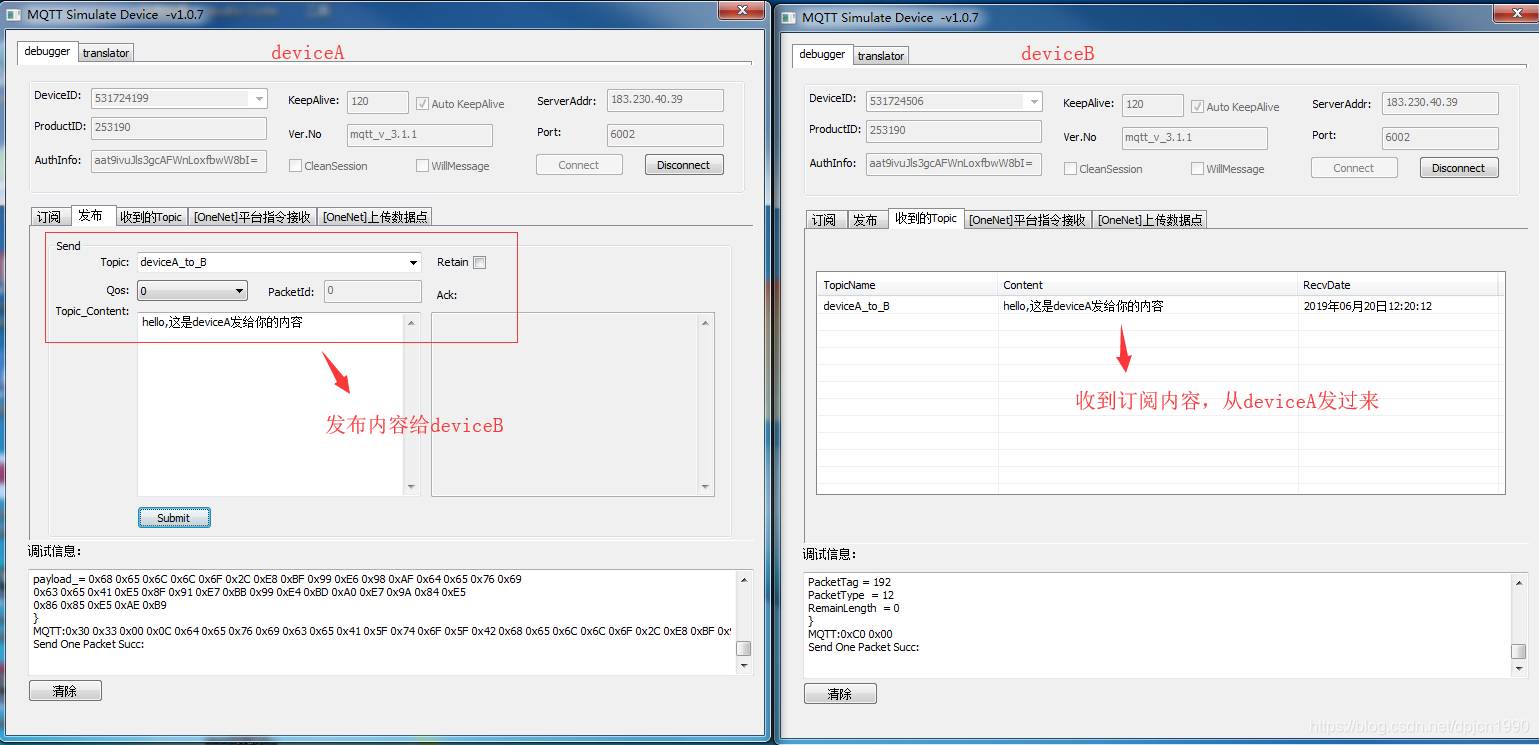Select deviceA_to_B cell in received topics table
The image size is (1539, 745).
907,306
